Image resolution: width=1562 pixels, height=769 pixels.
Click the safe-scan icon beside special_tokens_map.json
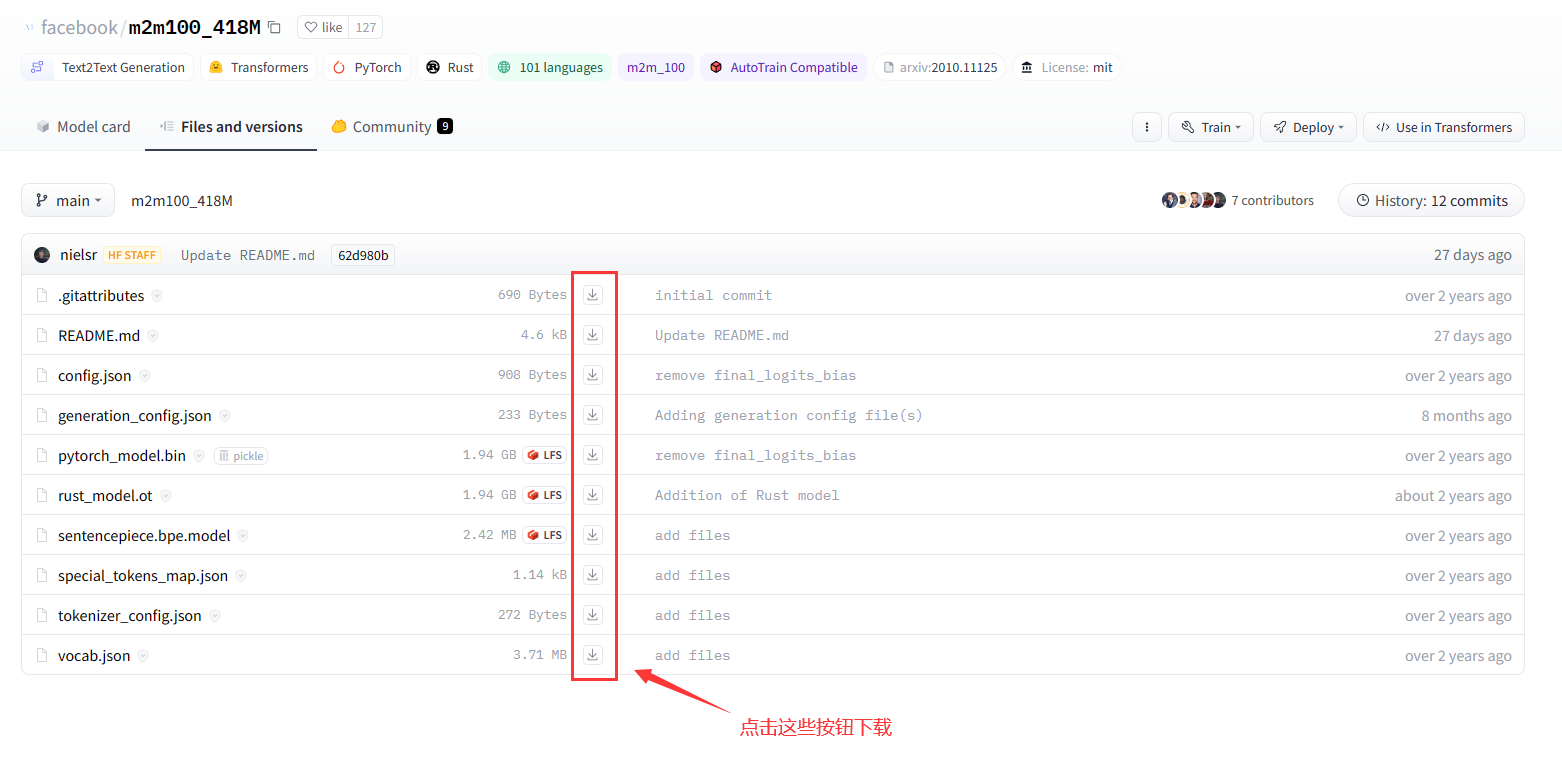pyautogui.click(x=241, y=576)
